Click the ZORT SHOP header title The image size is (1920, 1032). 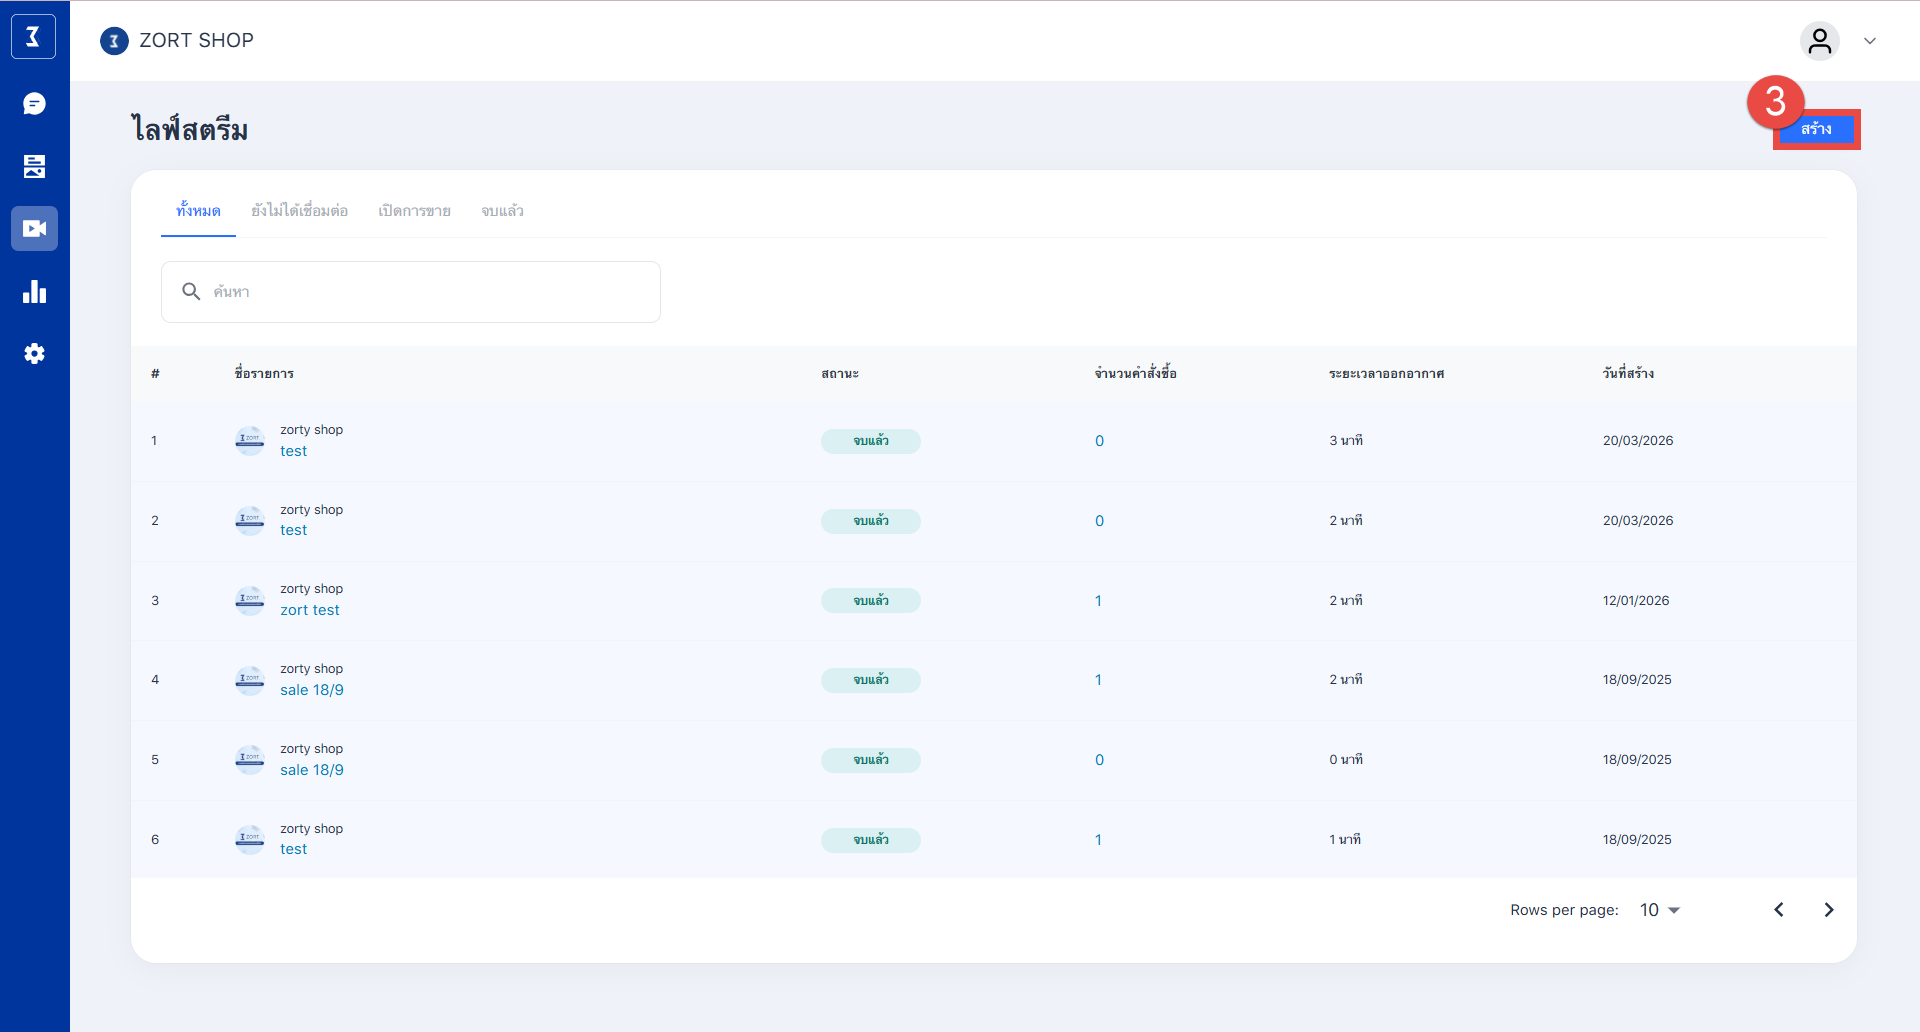click(196, 41)
